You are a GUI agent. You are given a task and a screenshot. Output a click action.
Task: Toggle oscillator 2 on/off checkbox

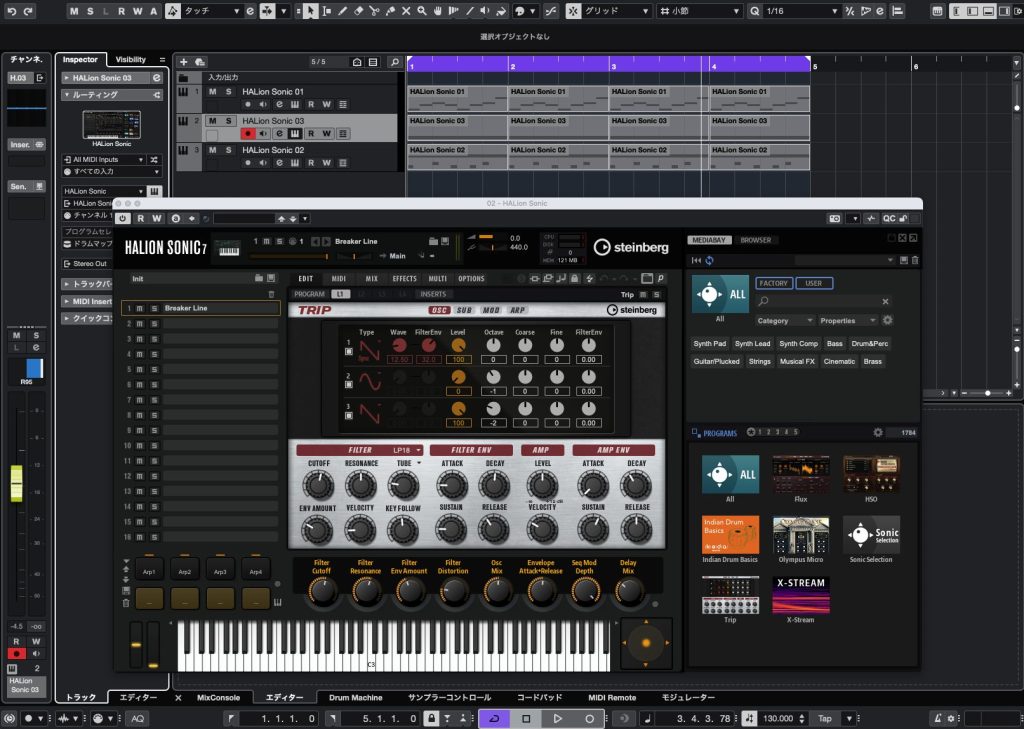(x=348, y=384)
